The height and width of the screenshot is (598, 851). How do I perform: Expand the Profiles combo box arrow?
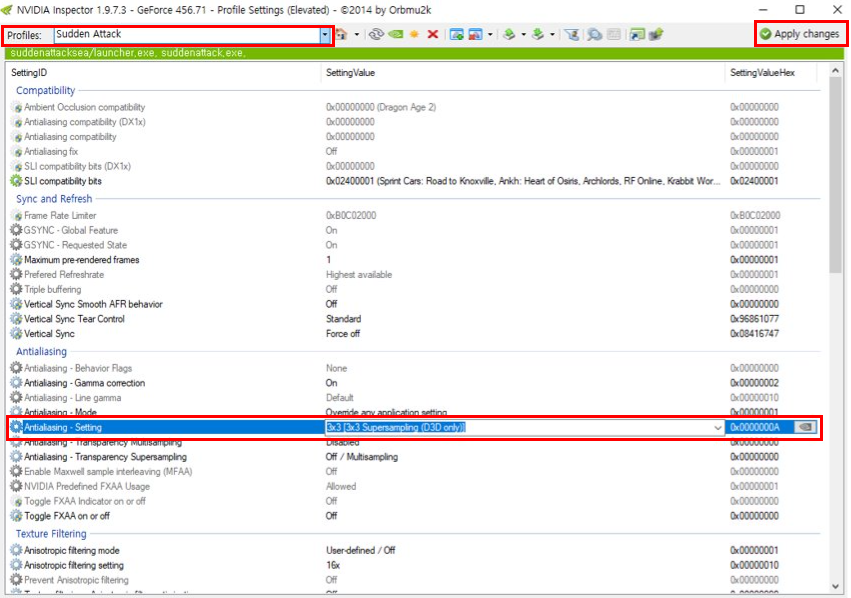click(x=325, y=35)
